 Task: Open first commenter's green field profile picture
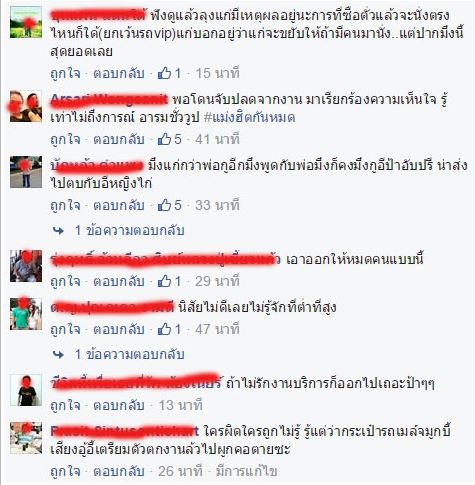click(x=26, y=22)
